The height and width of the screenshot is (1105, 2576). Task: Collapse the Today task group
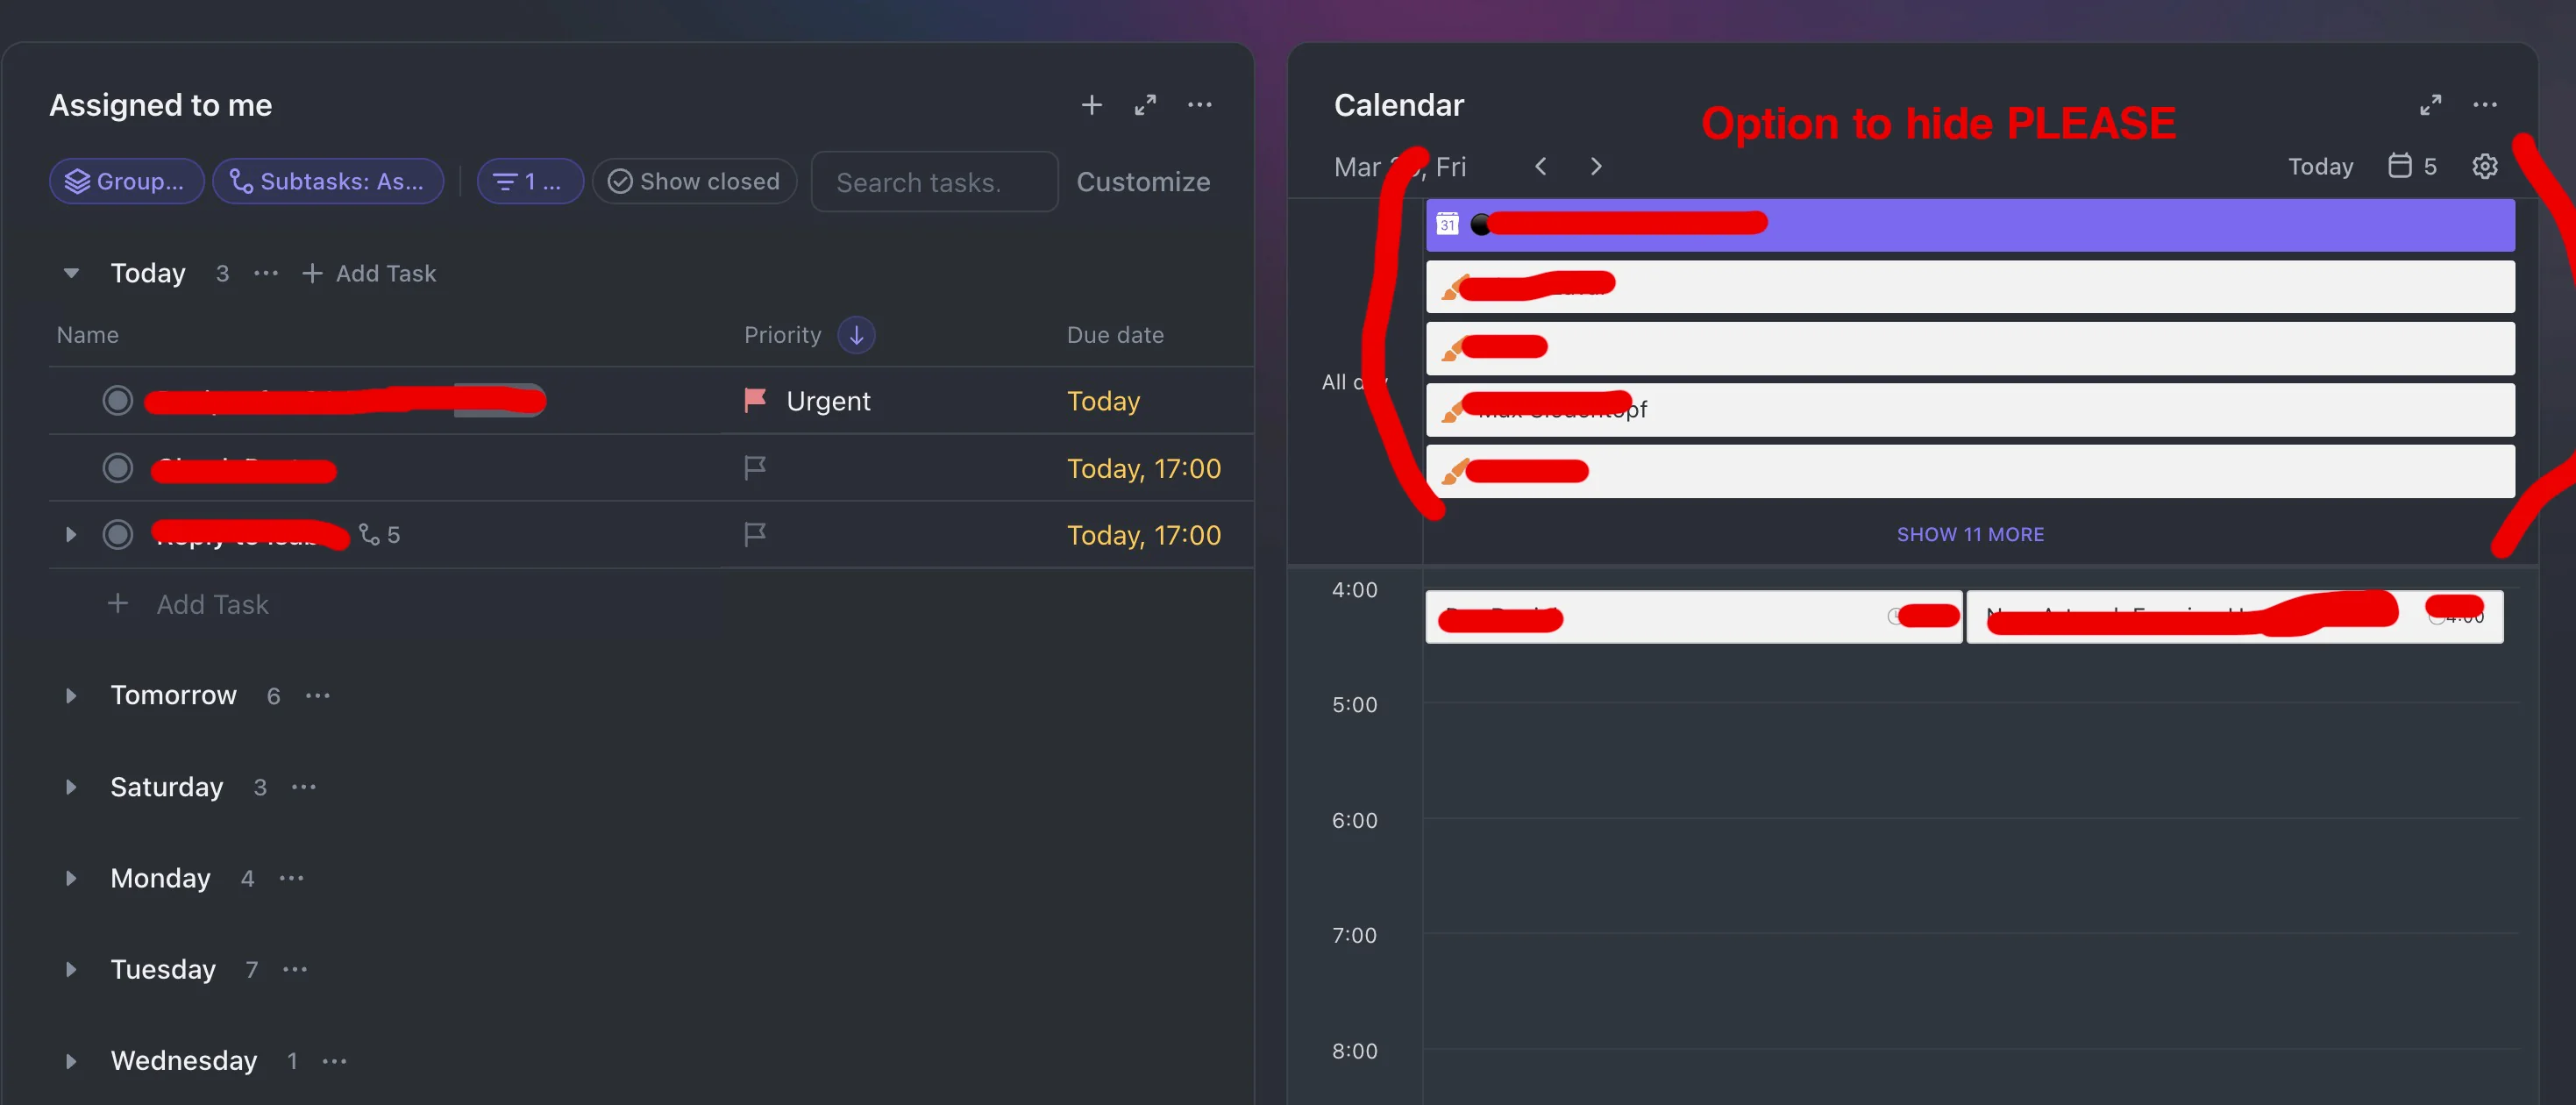click(71, 273)
